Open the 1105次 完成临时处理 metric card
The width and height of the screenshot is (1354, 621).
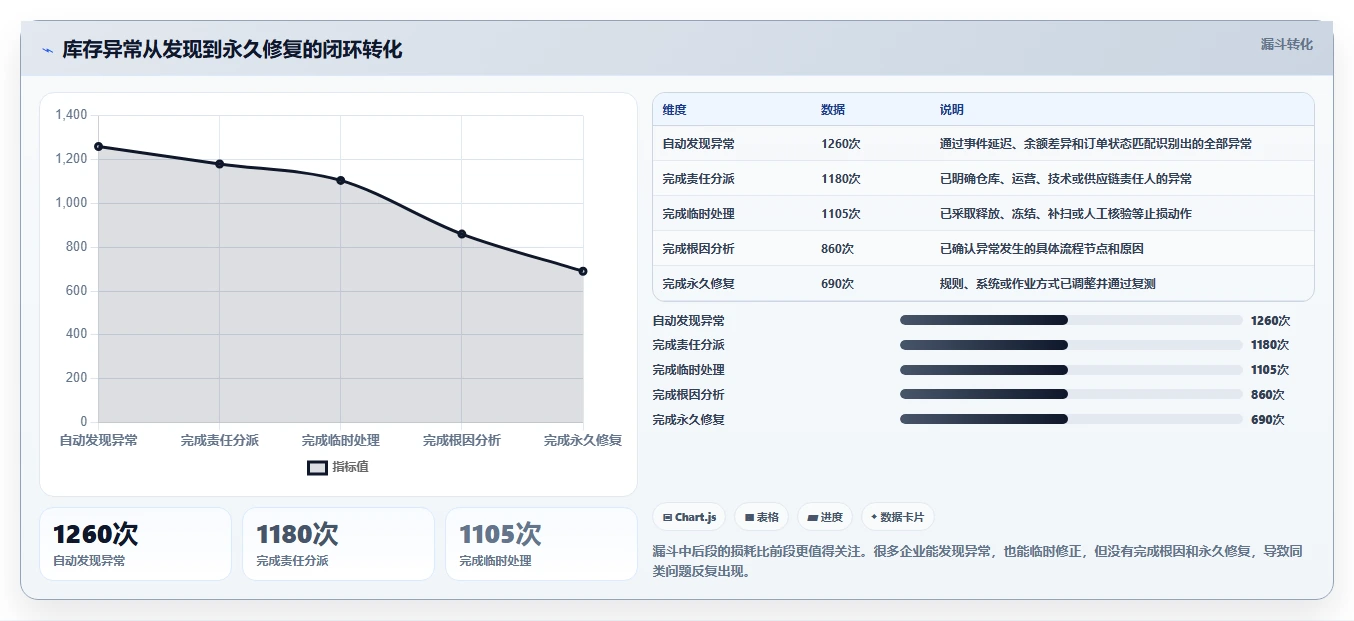(541, 544)
